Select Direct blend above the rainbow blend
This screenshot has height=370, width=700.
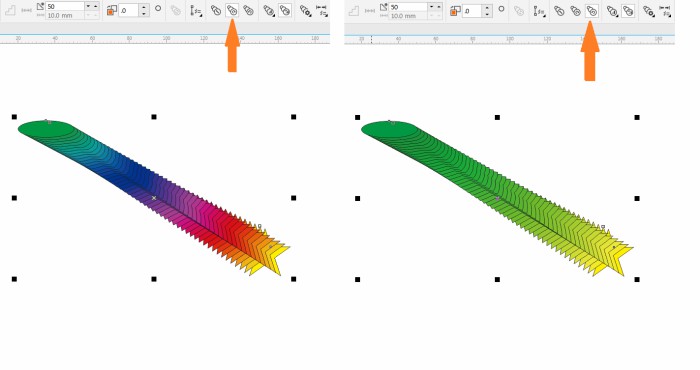click(x=216, y=10)
